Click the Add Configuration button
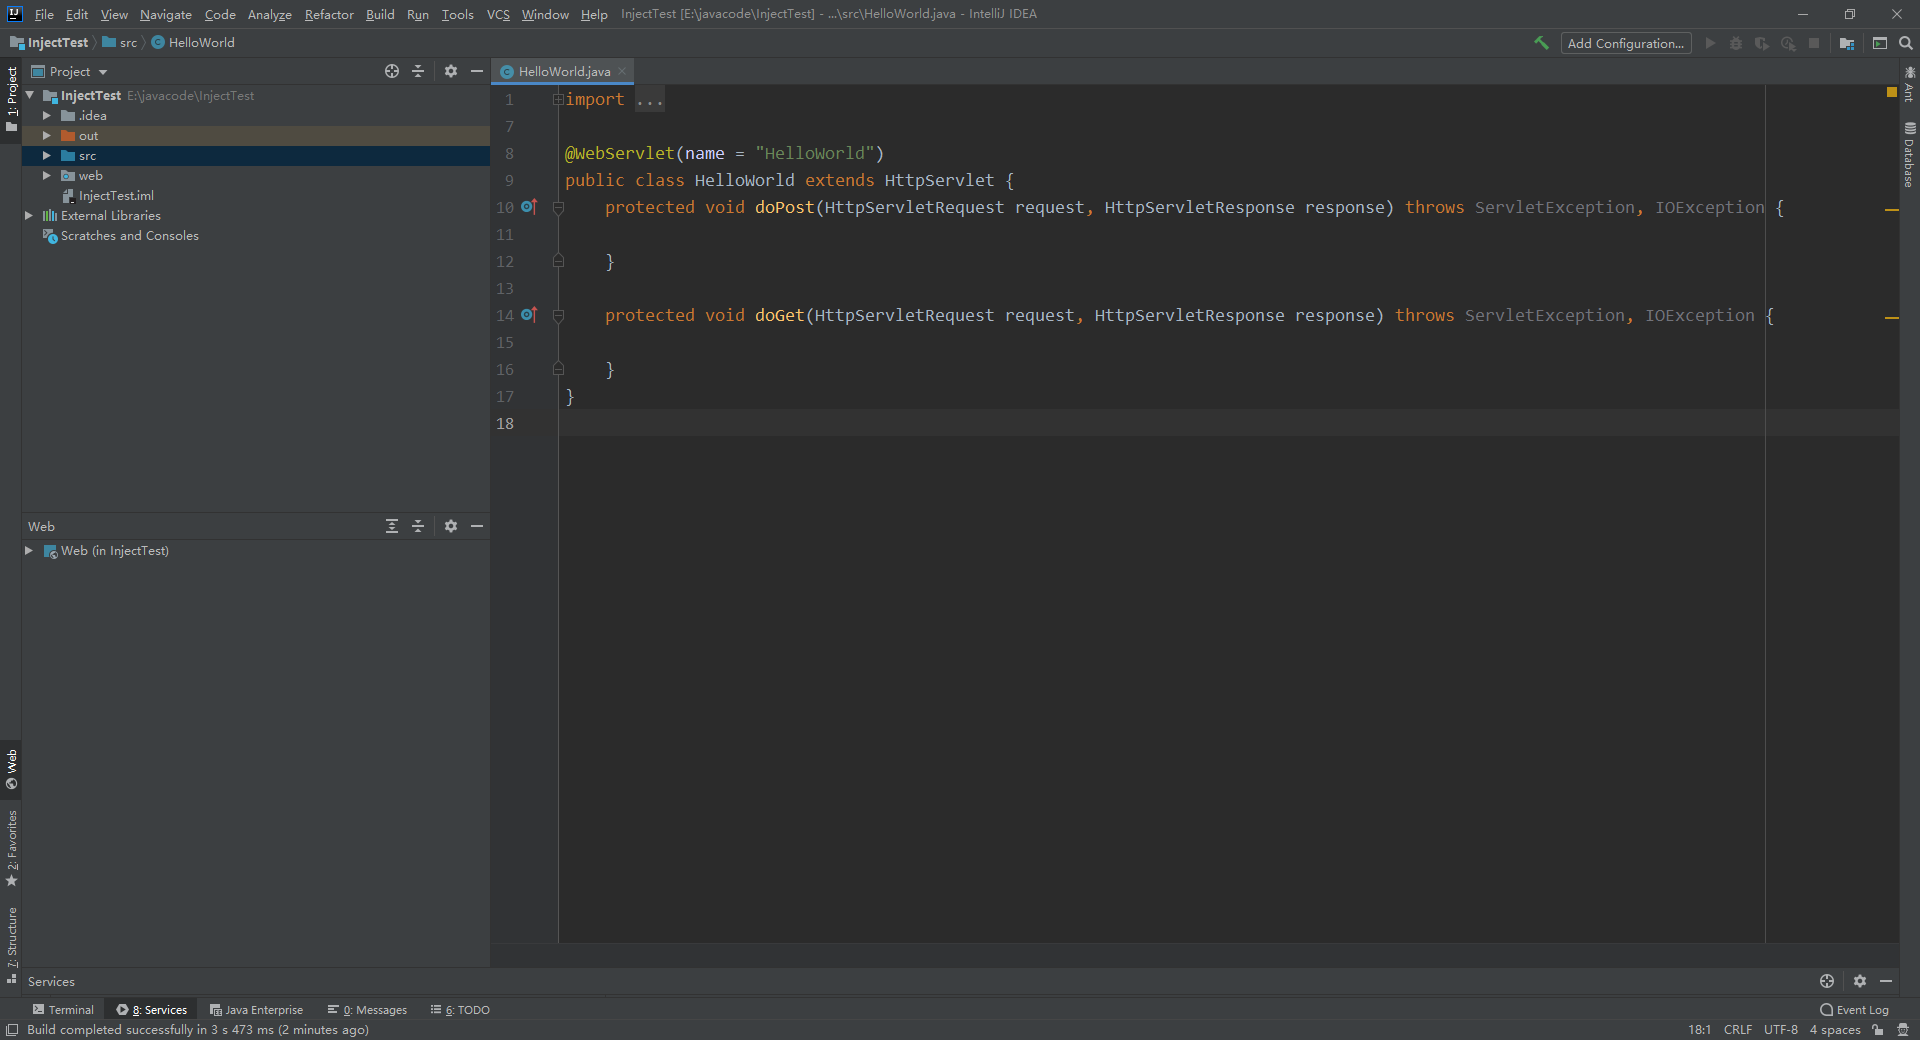The height and width of the screenshot is (1040, 1920). [1625, 43]
